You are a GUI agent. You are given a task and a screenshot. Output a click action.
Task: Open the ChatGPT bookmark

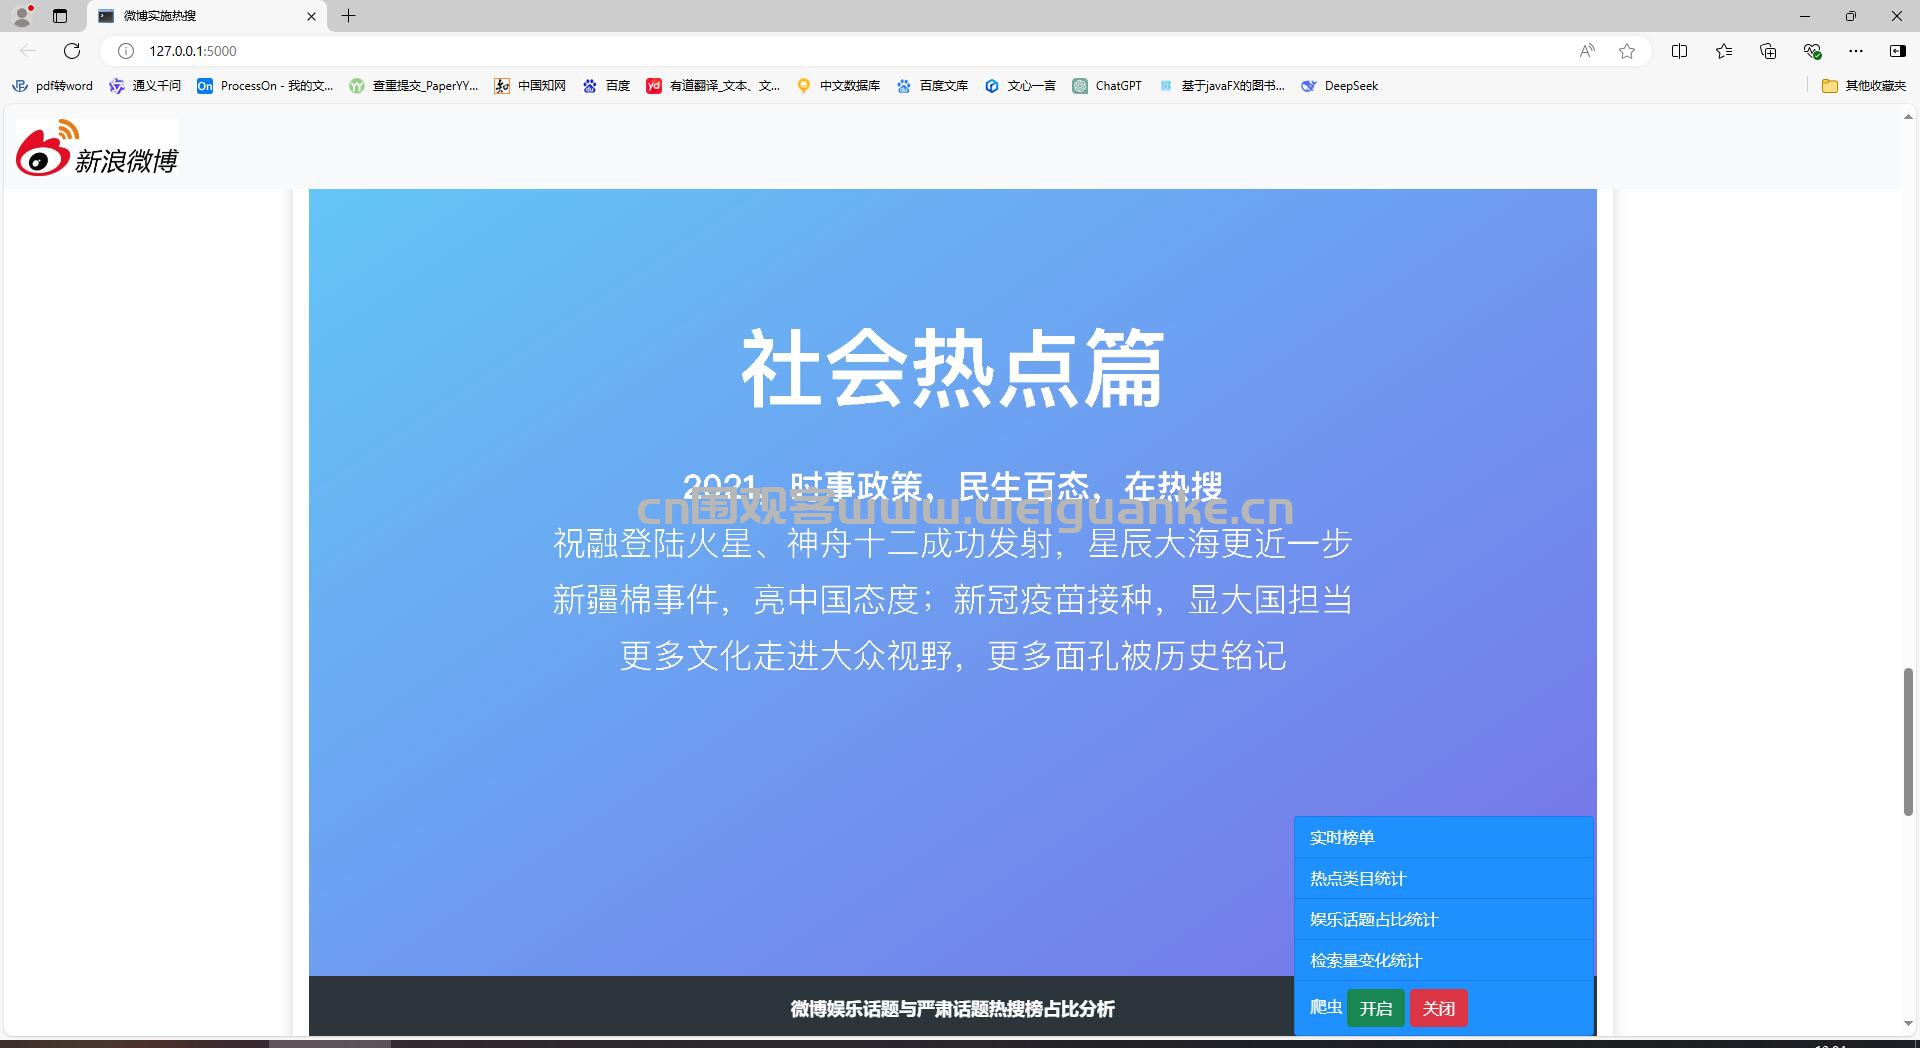pos(1107,86)
